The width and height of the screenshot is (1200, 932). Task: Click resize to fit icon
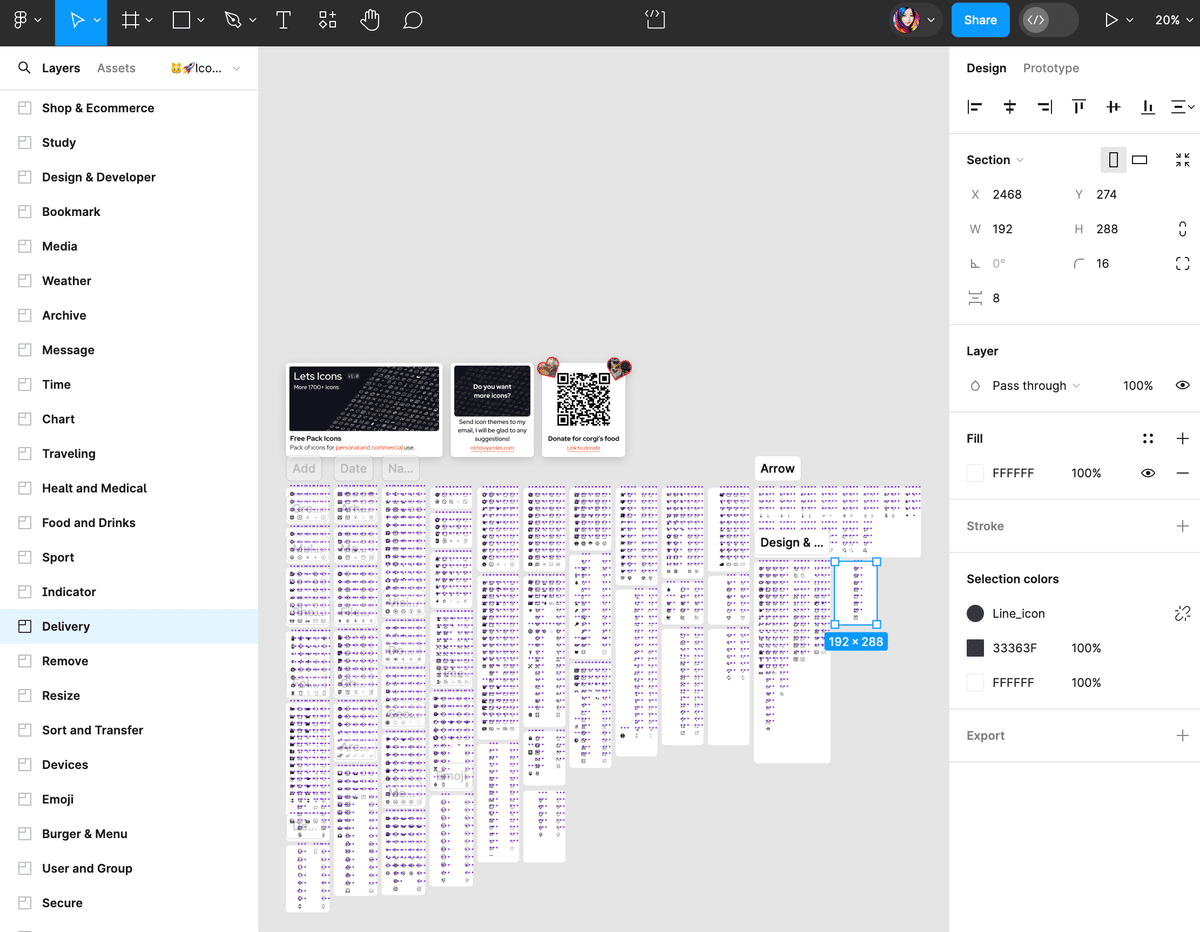1183,160
